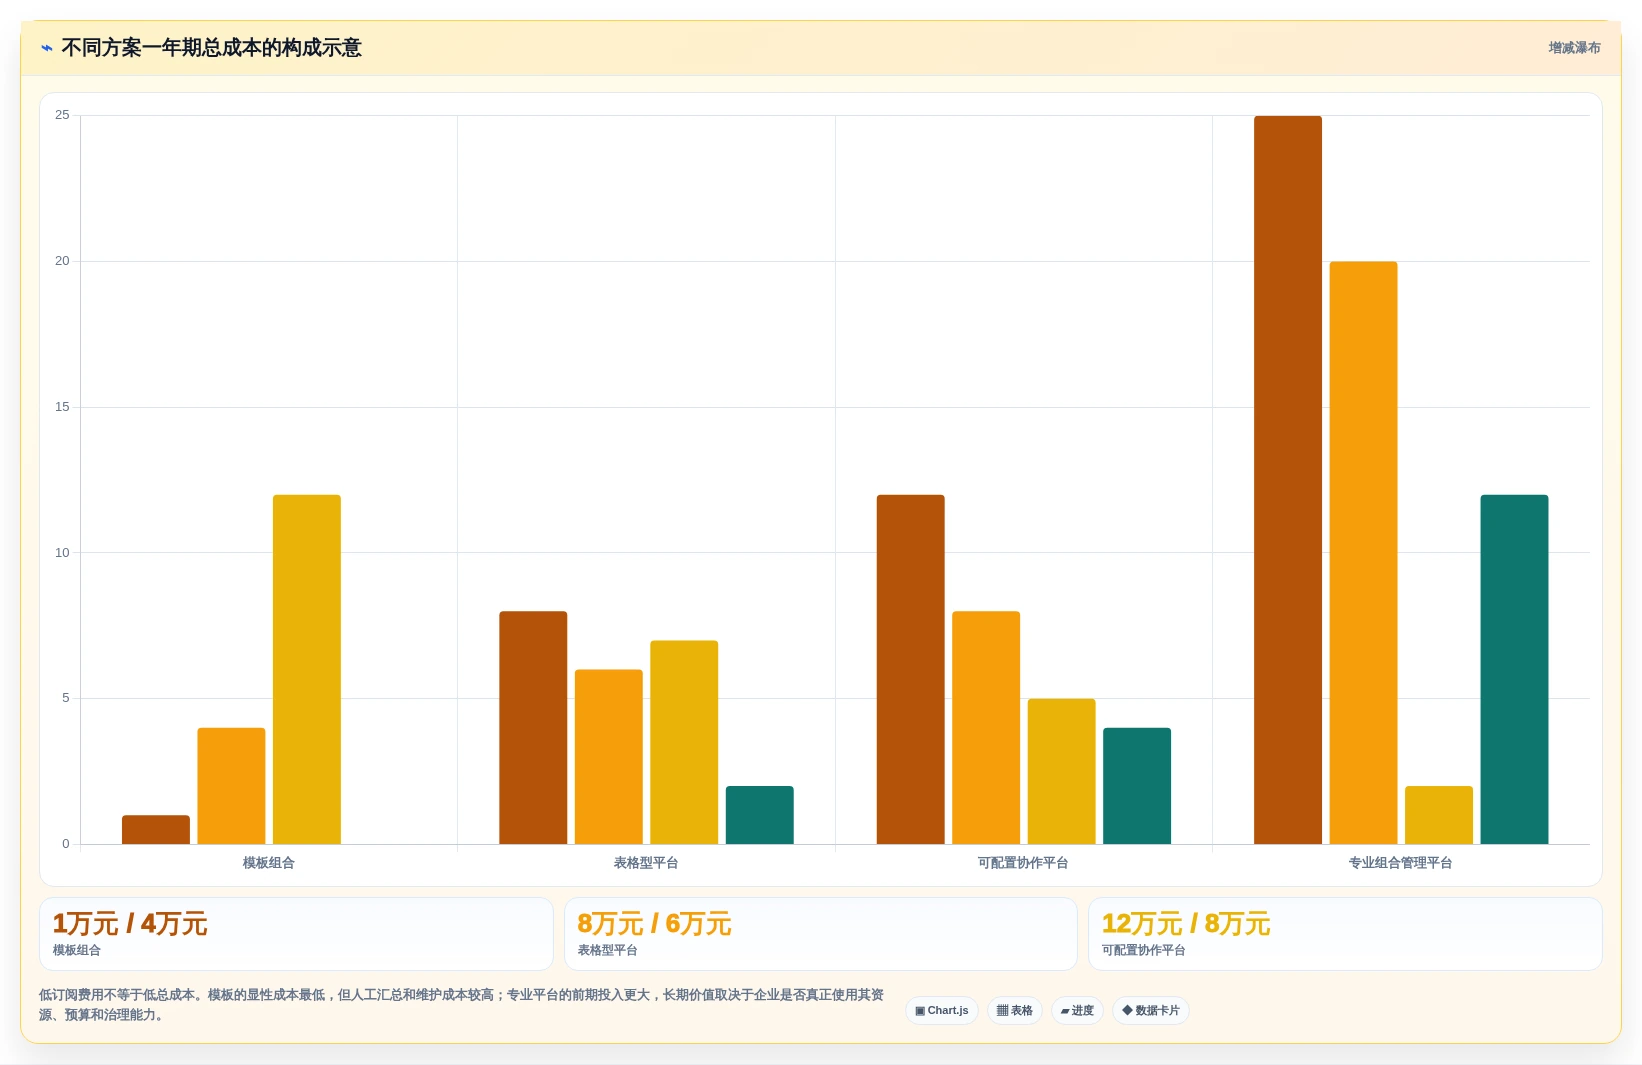
Task: Click the value 1万元 / 4万元
Action: [130, 924]
